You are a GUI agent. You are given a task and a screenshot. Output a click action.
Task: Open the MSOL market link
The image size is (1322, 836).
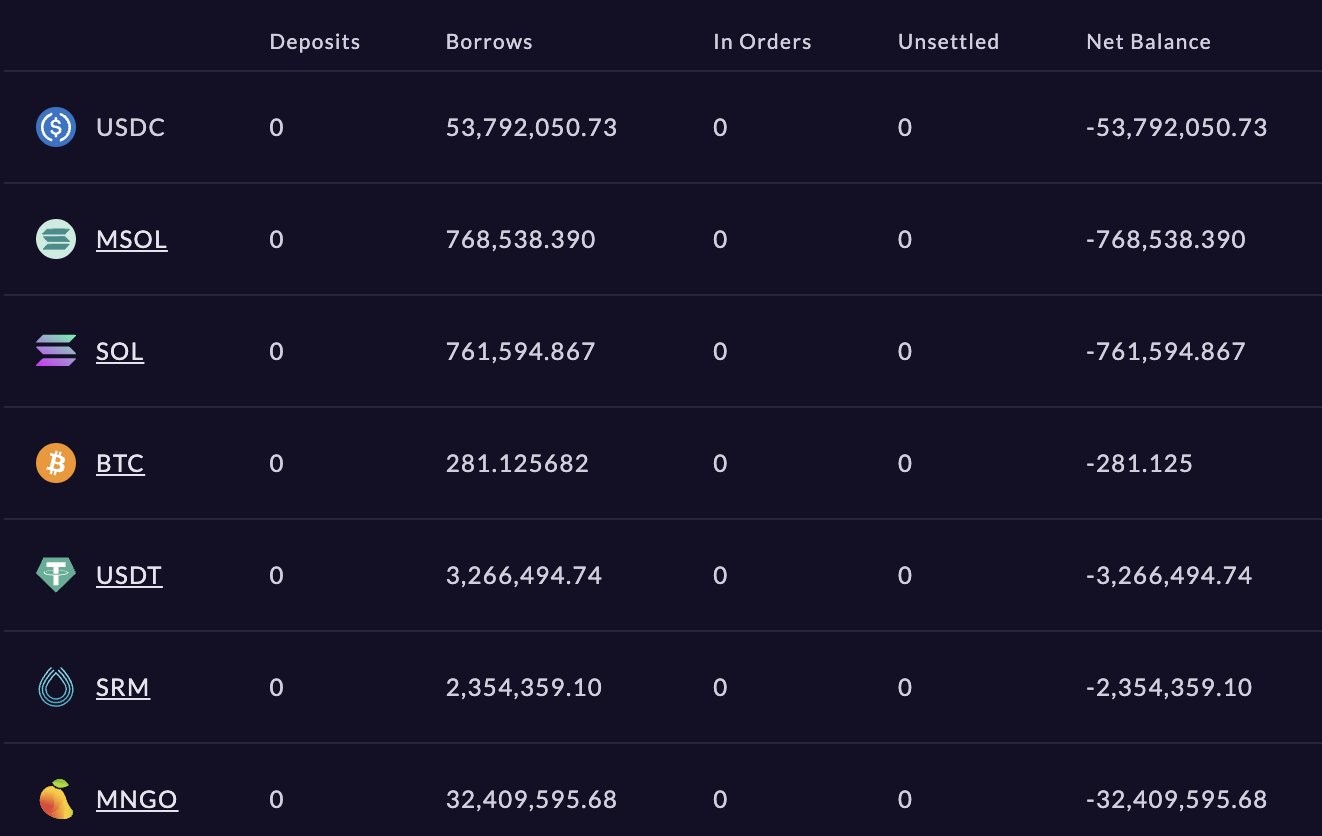(x=132, y=240)
